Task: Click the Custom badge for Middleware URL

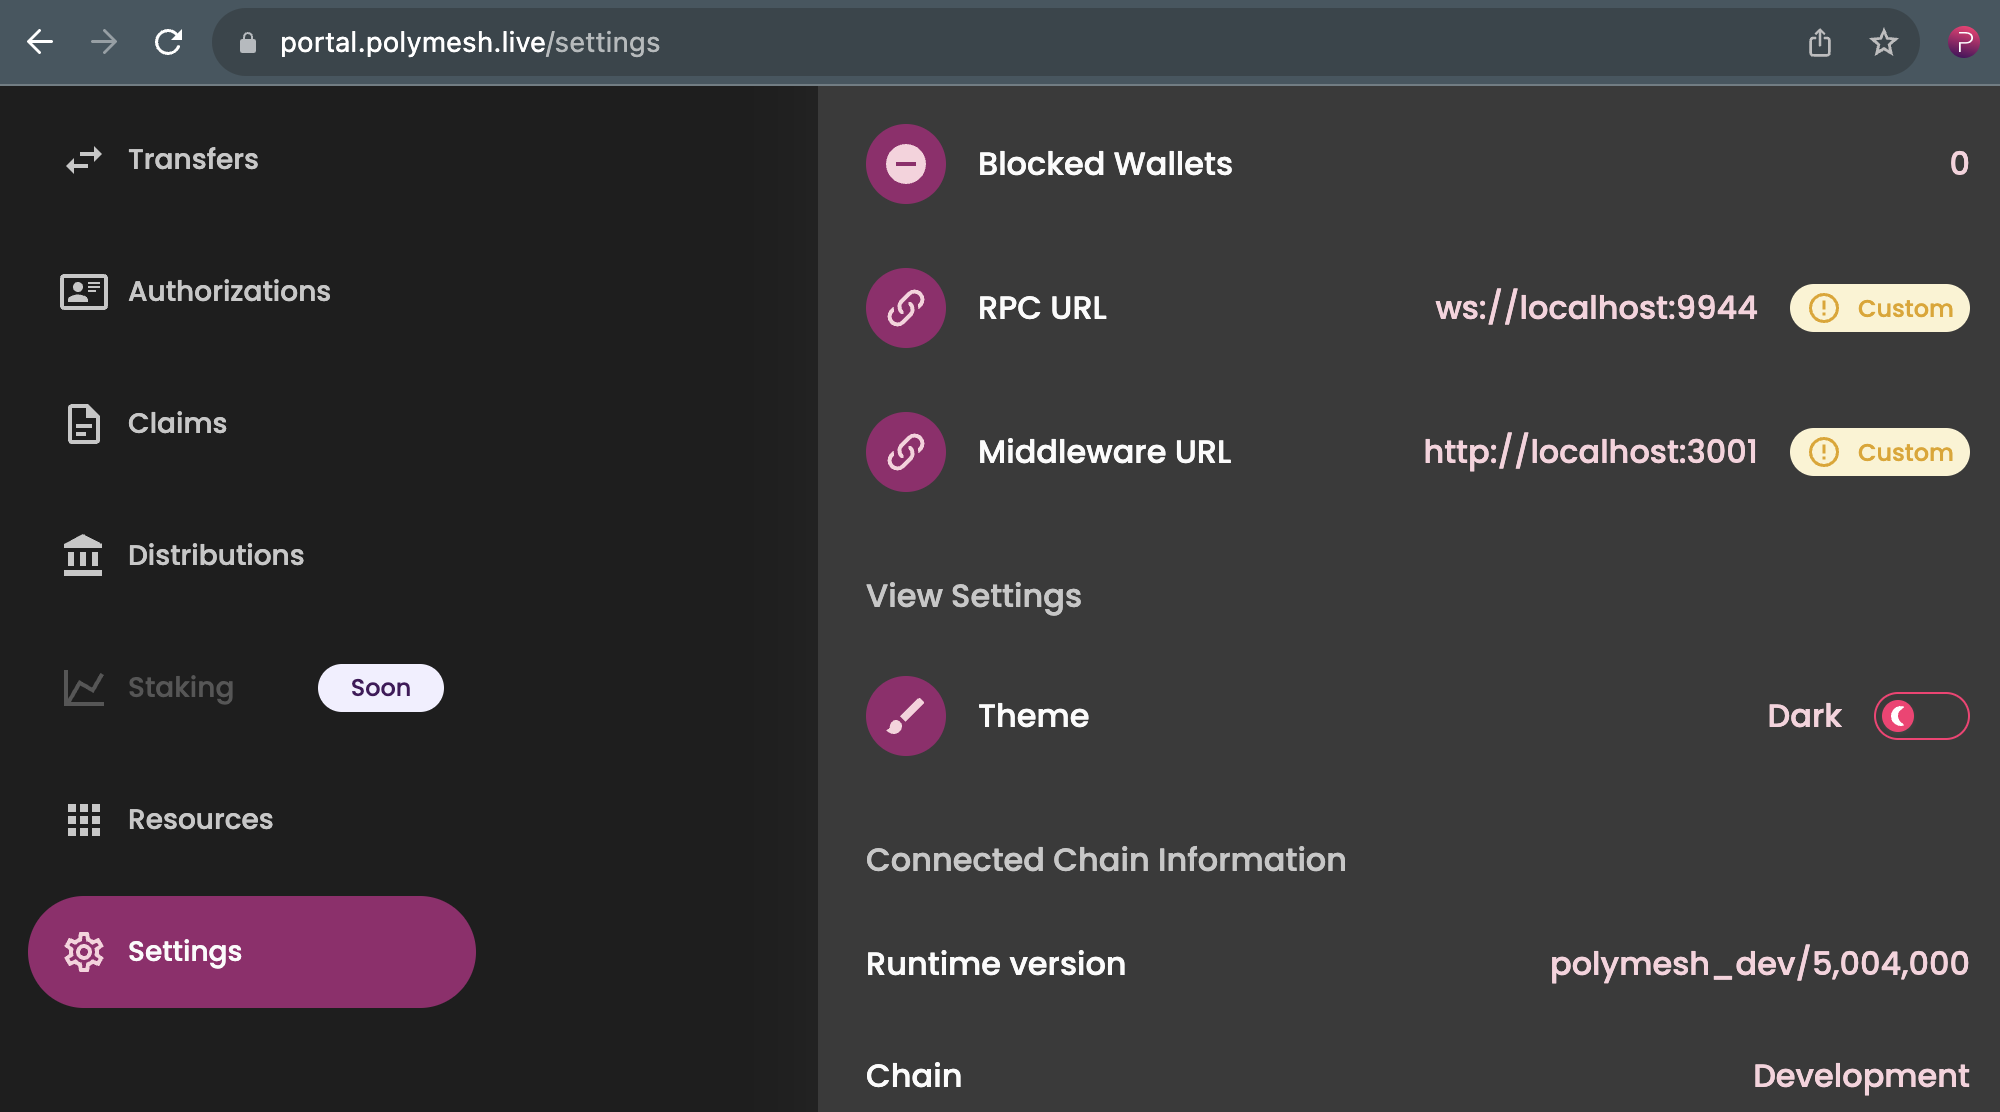Action: 1879,451
